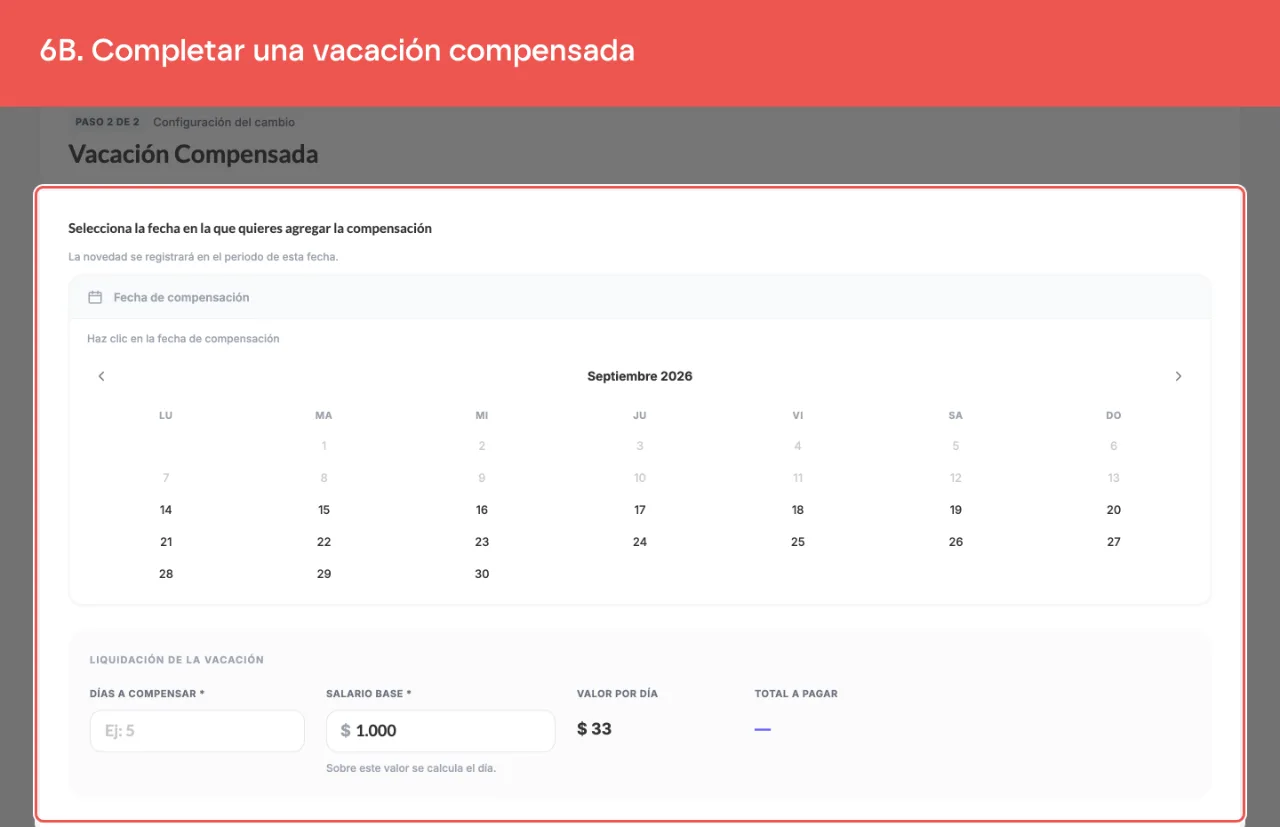The height and width of the screenshot is (827, 1280).
Task: Click the DO weekday column header
Action: click(x=1114, y=415)
